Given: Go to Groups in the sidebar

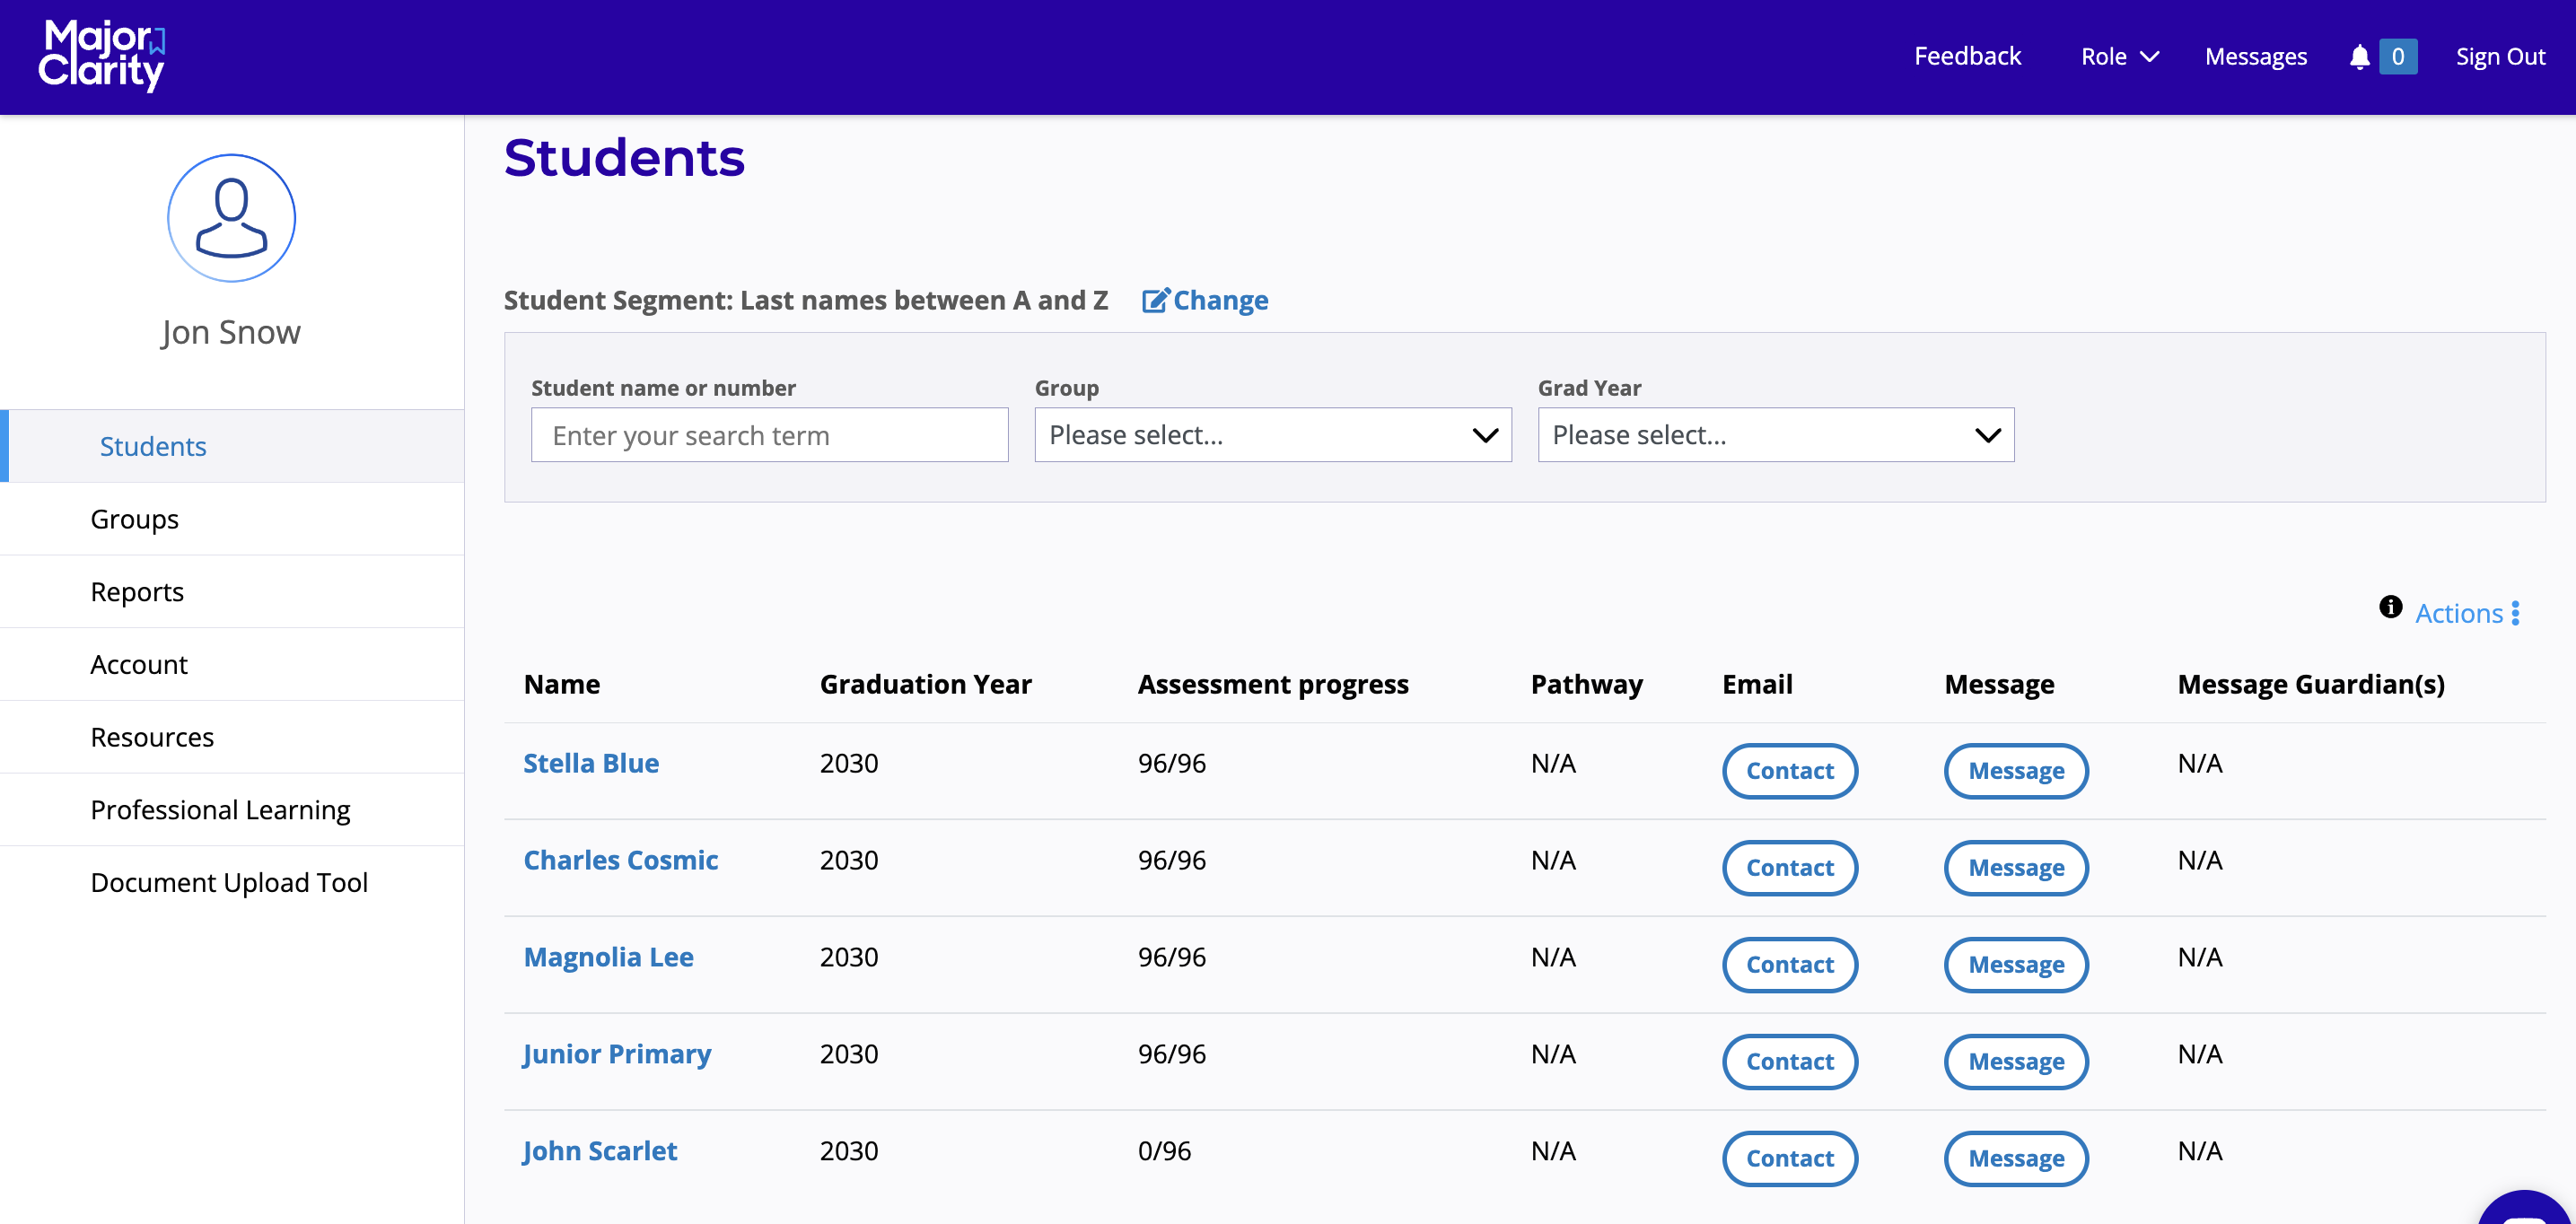Looking at the screenshot, I should point(135,519).
